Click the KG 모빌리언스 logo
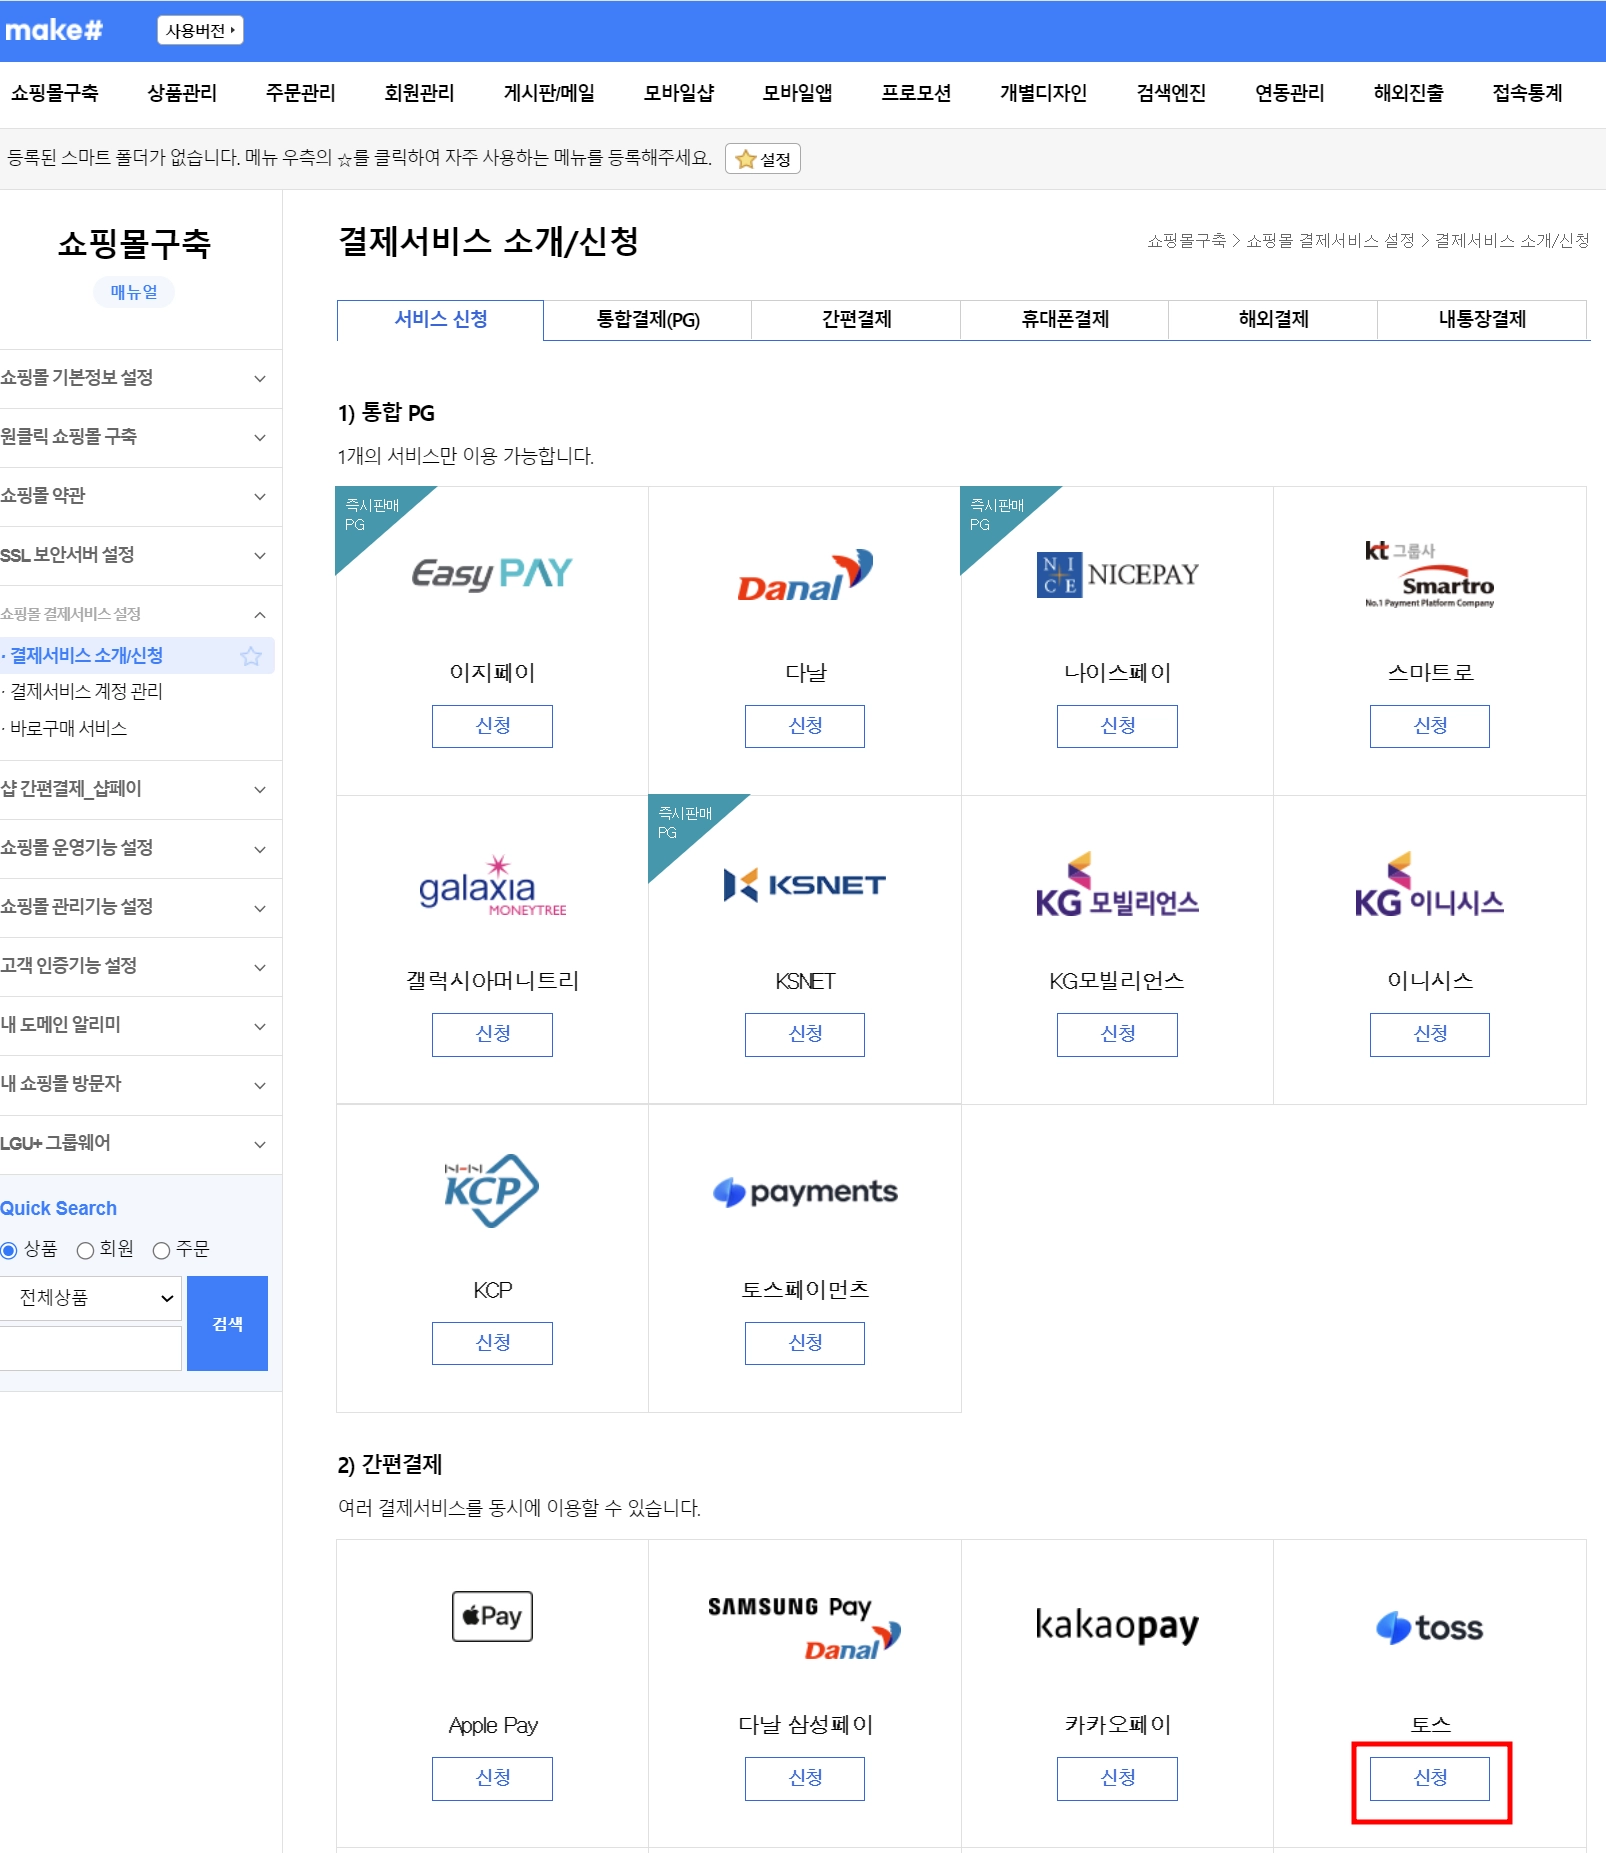This screenshot has height=1853, width=1606. (1117, 886)
